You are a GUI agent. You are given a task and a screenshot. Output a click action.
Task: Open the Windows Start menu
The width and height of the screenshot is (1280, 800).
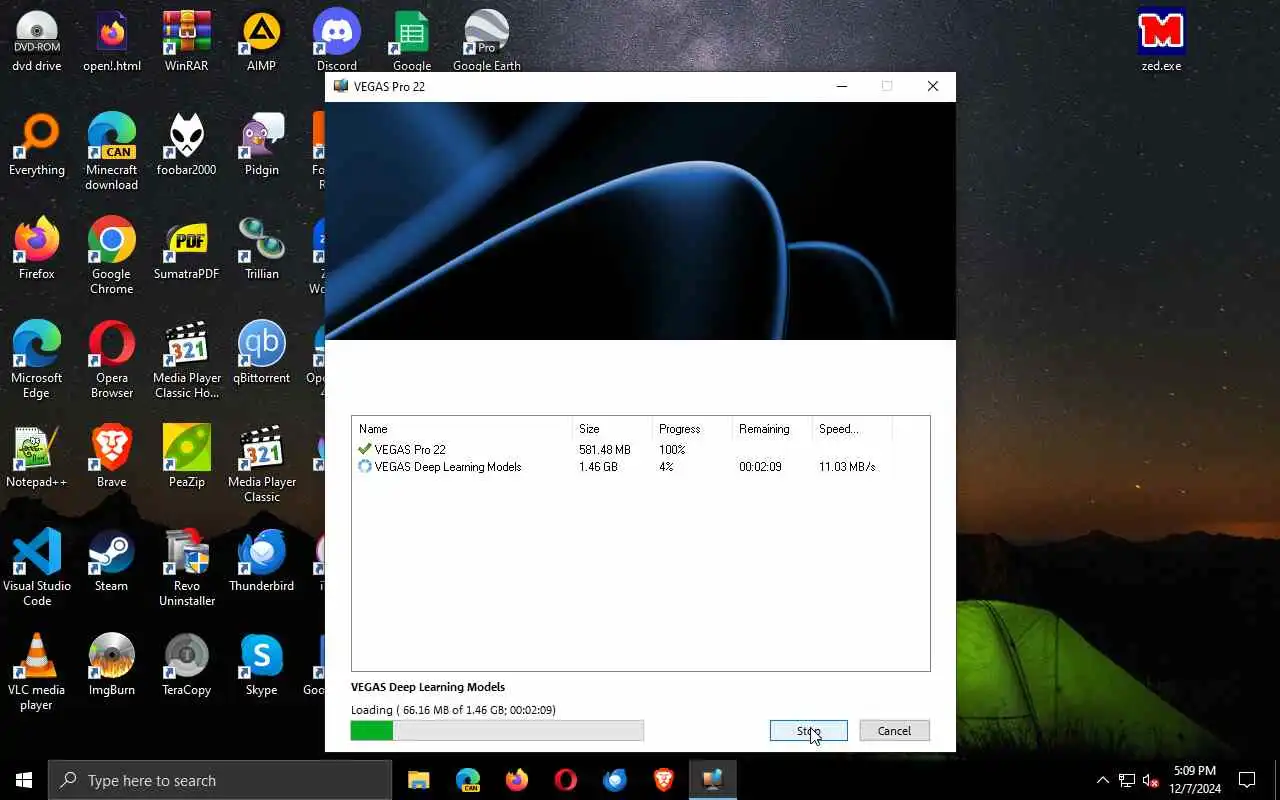[x=24, y=780]
